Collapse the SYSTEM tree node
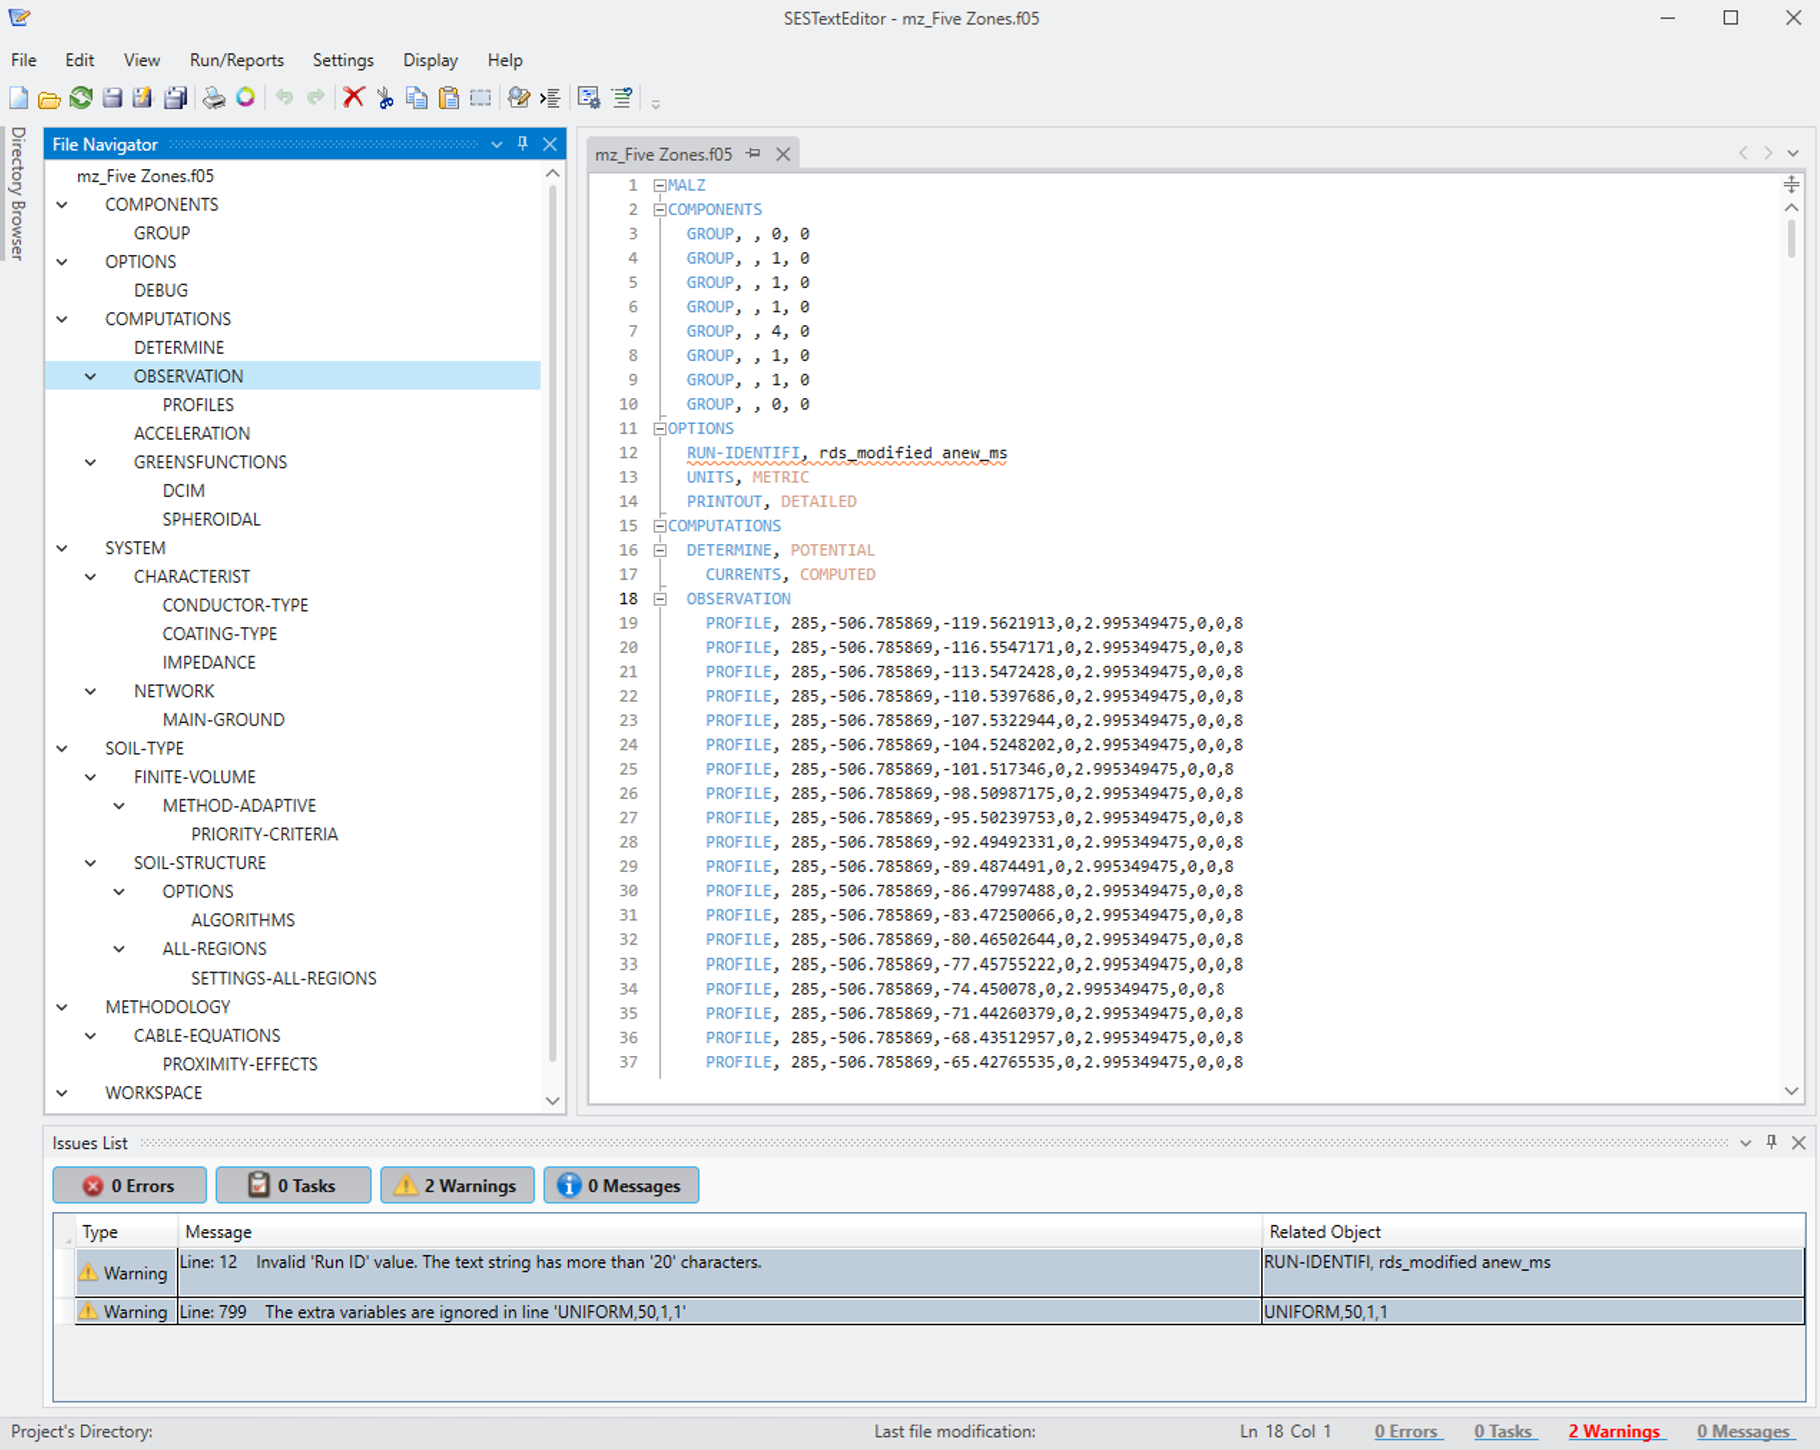 pyautogui.click(x=62, y=549)
